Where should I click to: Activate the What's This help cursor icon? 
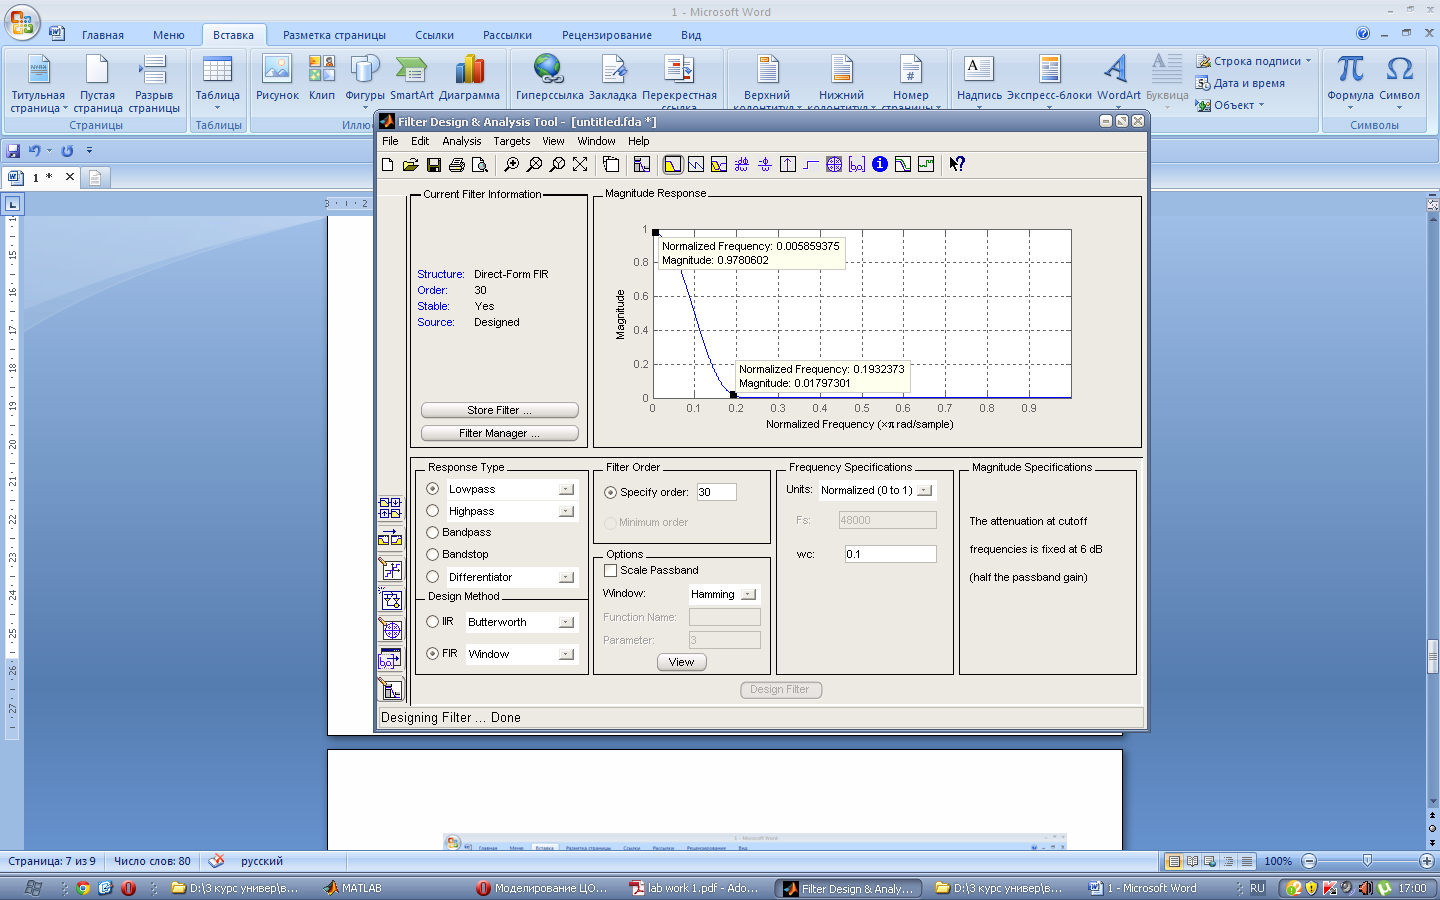coord(957,164)
